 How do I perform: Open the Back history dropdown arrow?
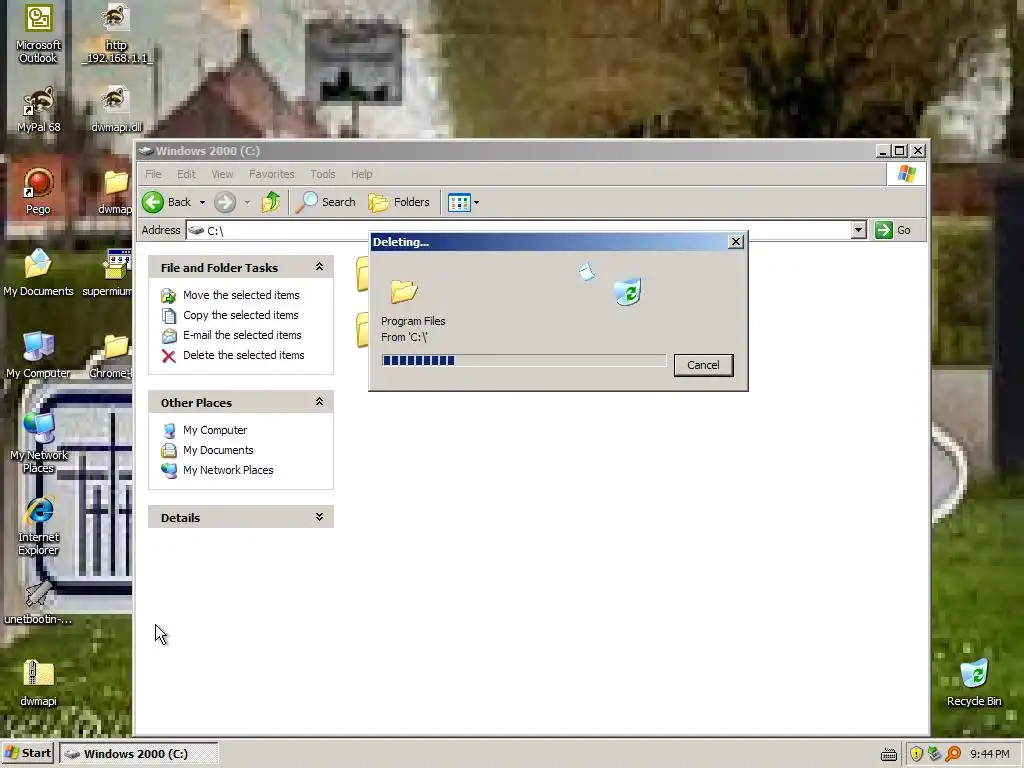(x=202, y=202)
